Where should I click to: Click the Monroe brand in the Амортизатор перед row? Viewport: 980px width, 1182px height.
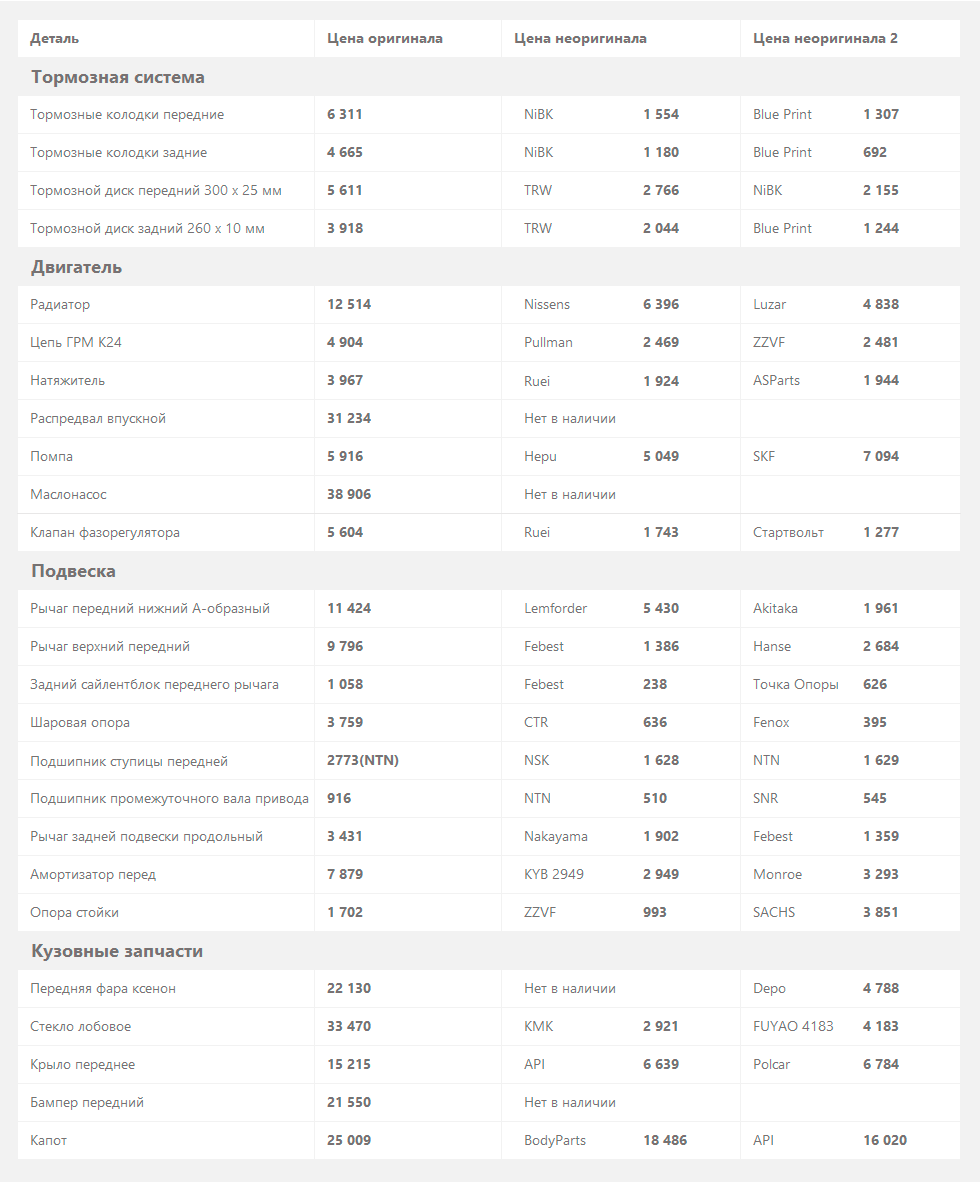[x=777, y=875]
